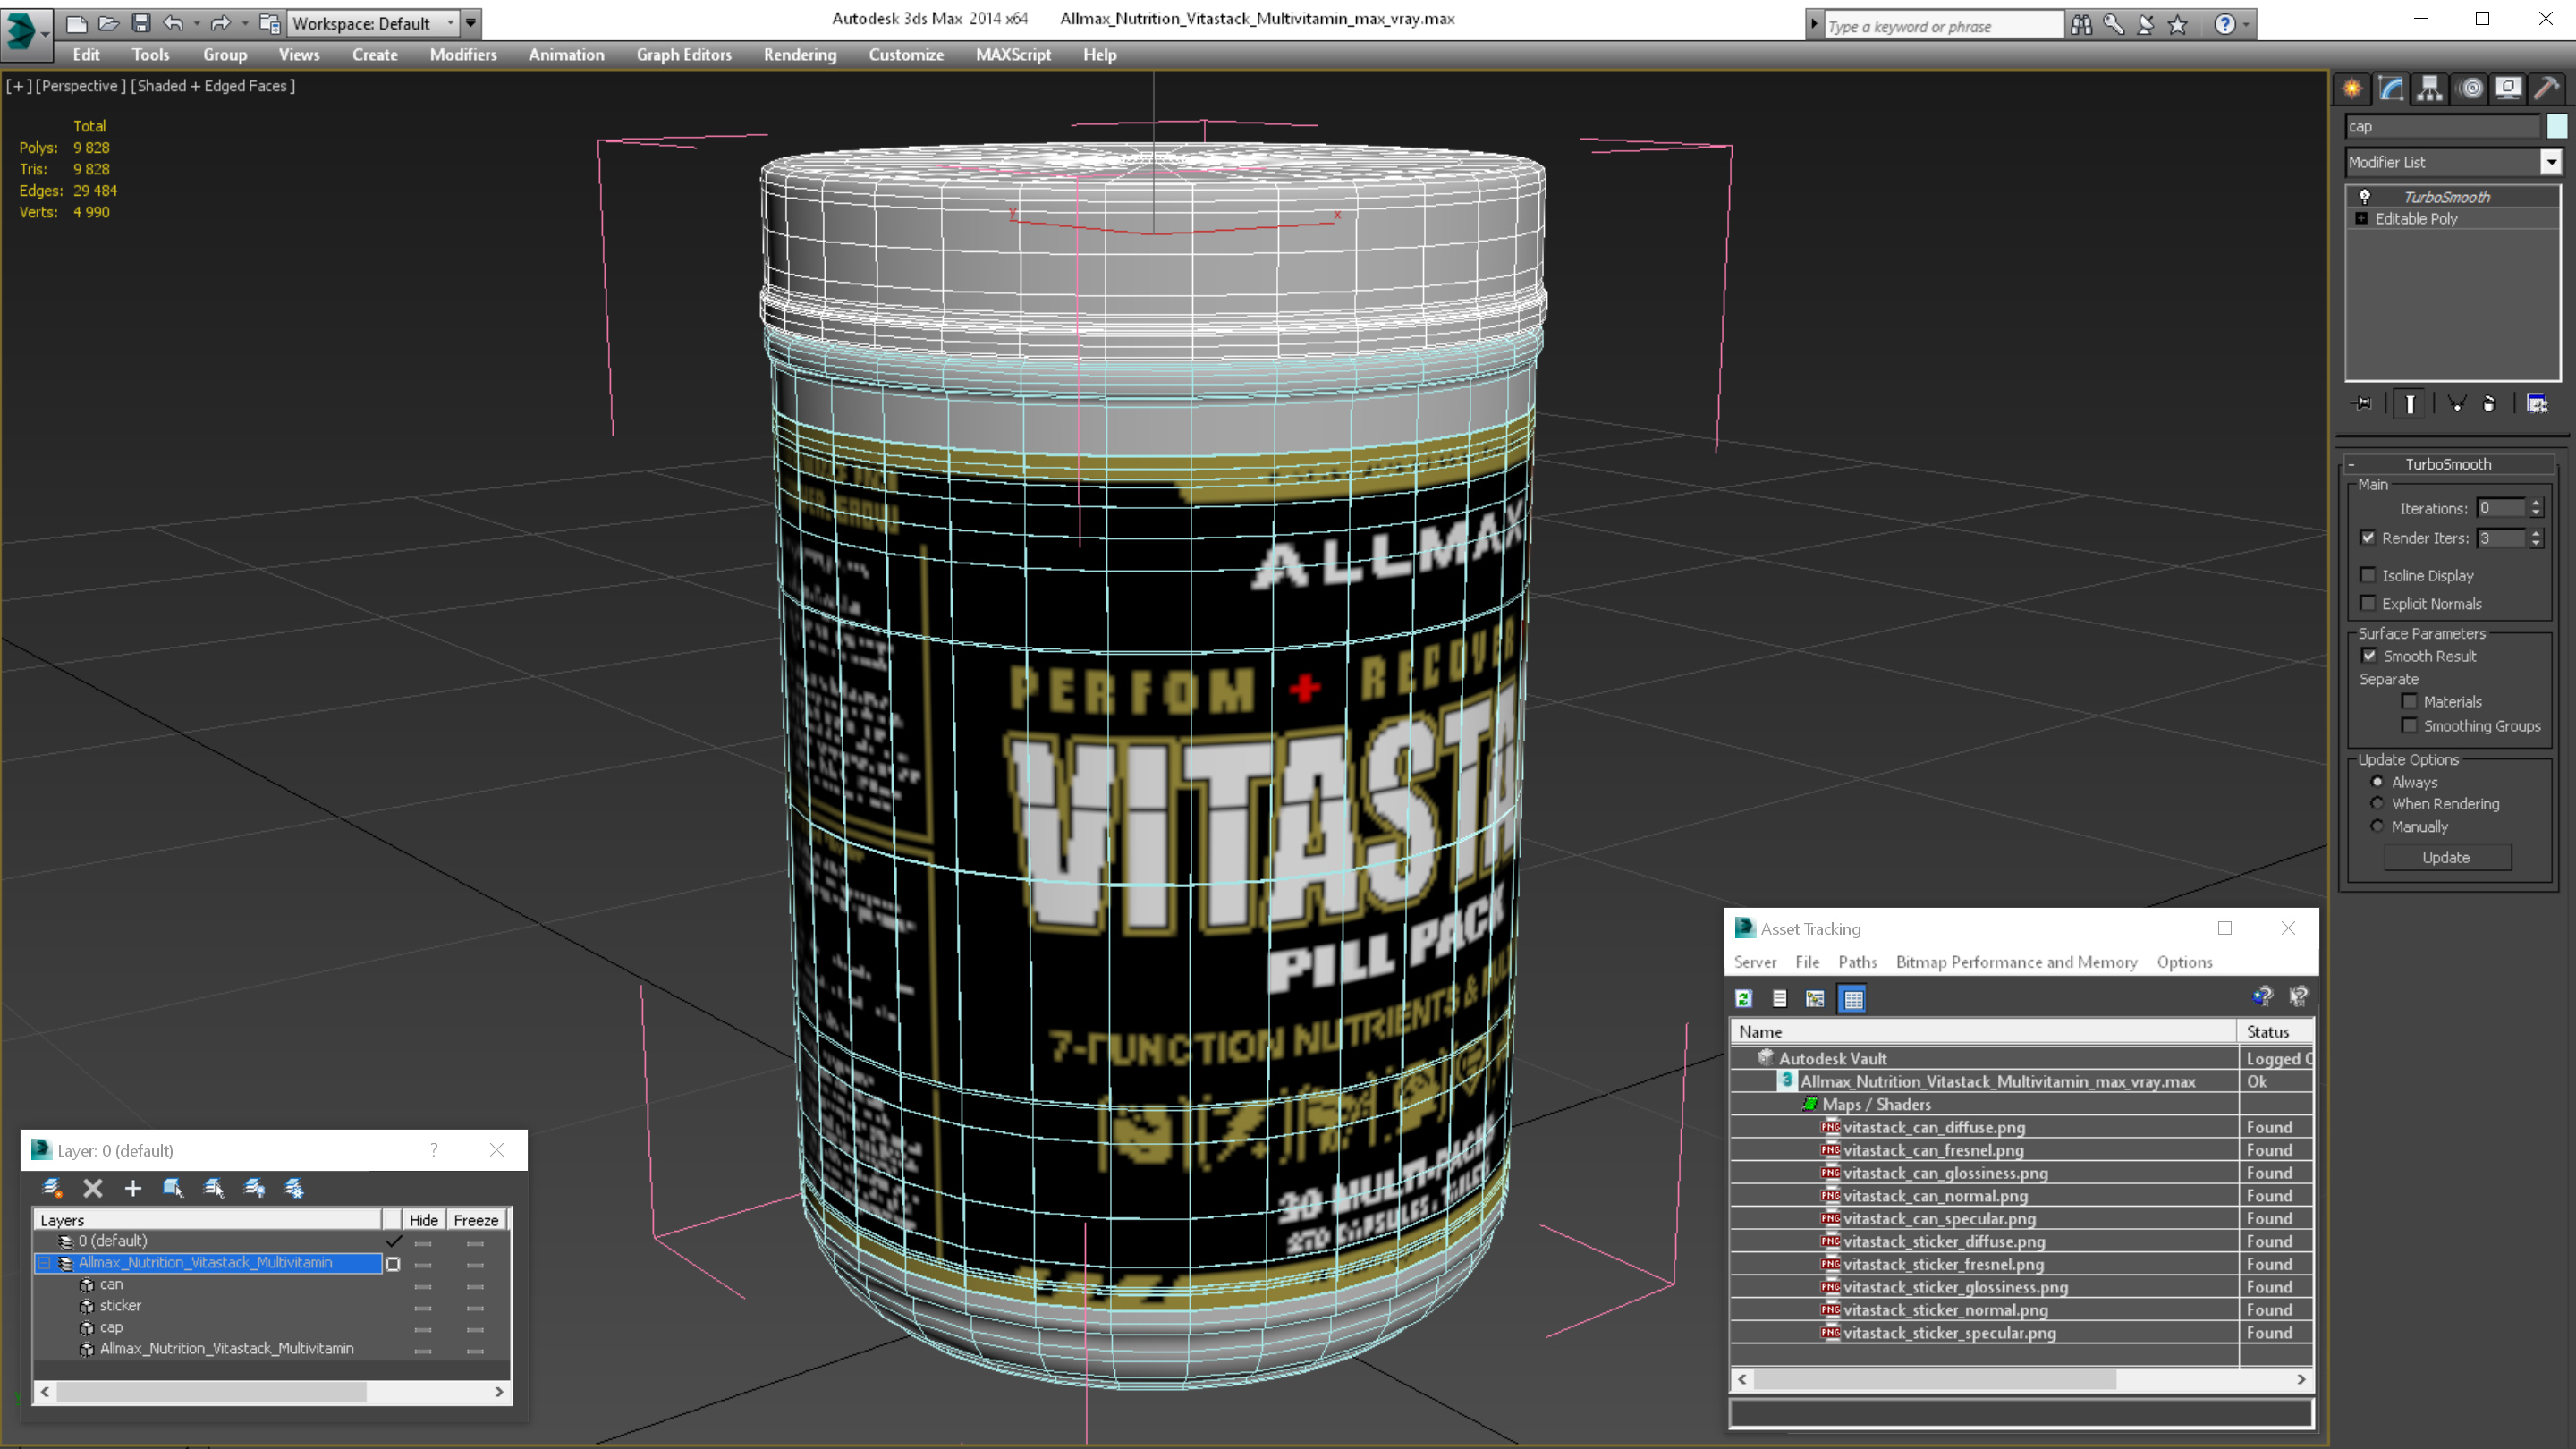Open the MAXScript menu

pos(1013,55)
